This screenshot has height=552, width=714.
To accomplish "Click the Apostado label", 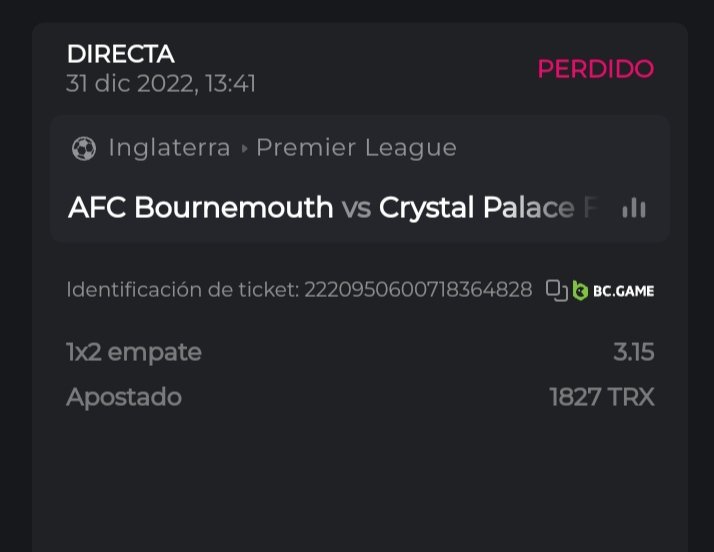I will pyautogui.click(x=124, y=397).
